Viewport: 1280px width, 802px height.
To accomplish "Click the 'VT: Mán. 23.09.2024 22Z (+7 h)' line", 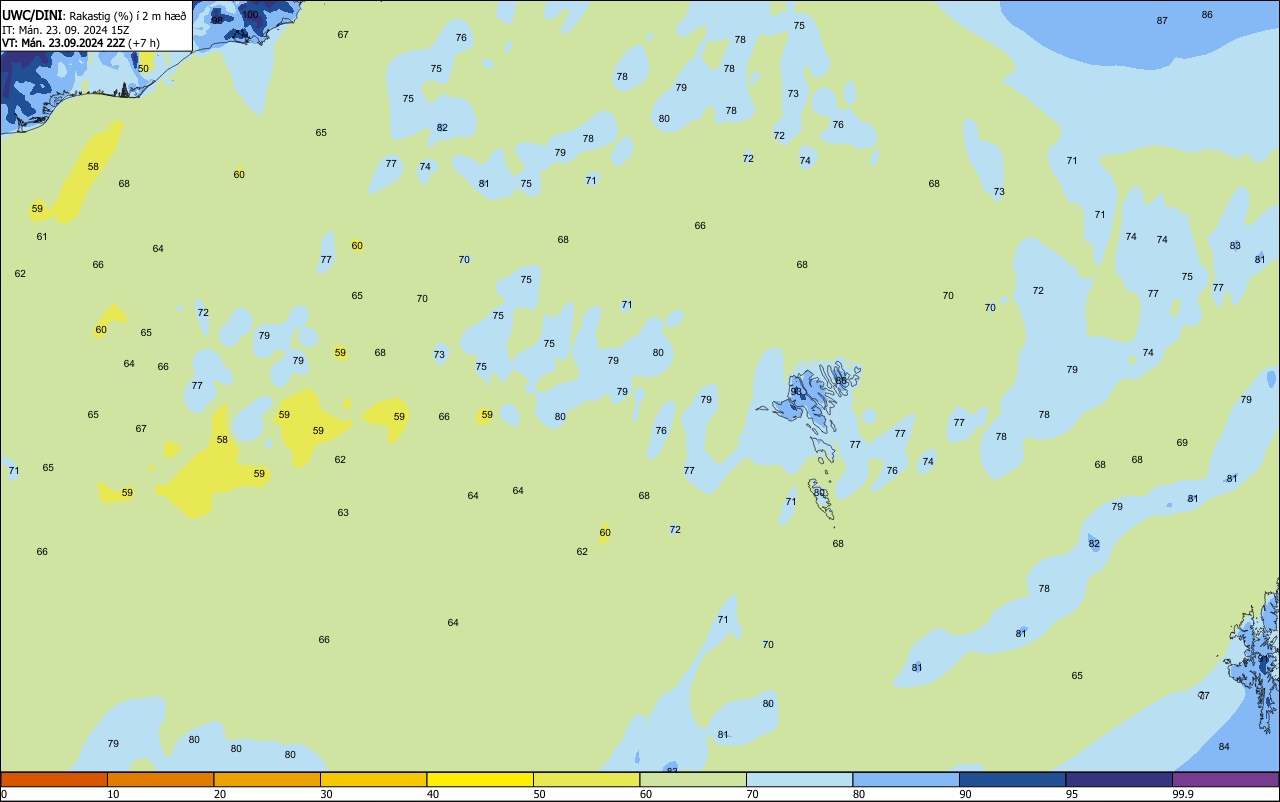I will click(80, 42).
